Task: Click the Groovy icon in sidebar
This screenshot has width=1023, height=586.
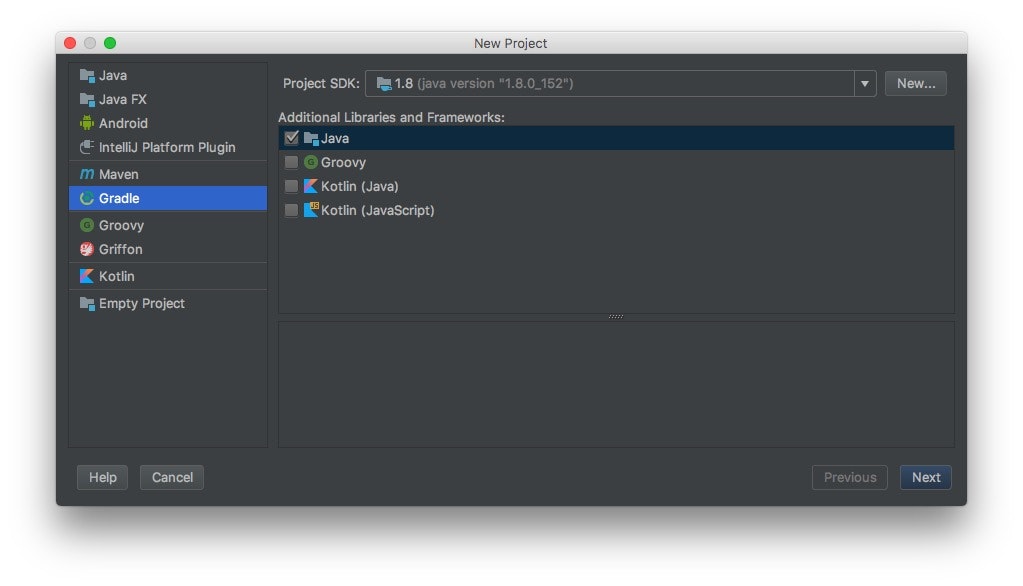Action: point(87,225)
